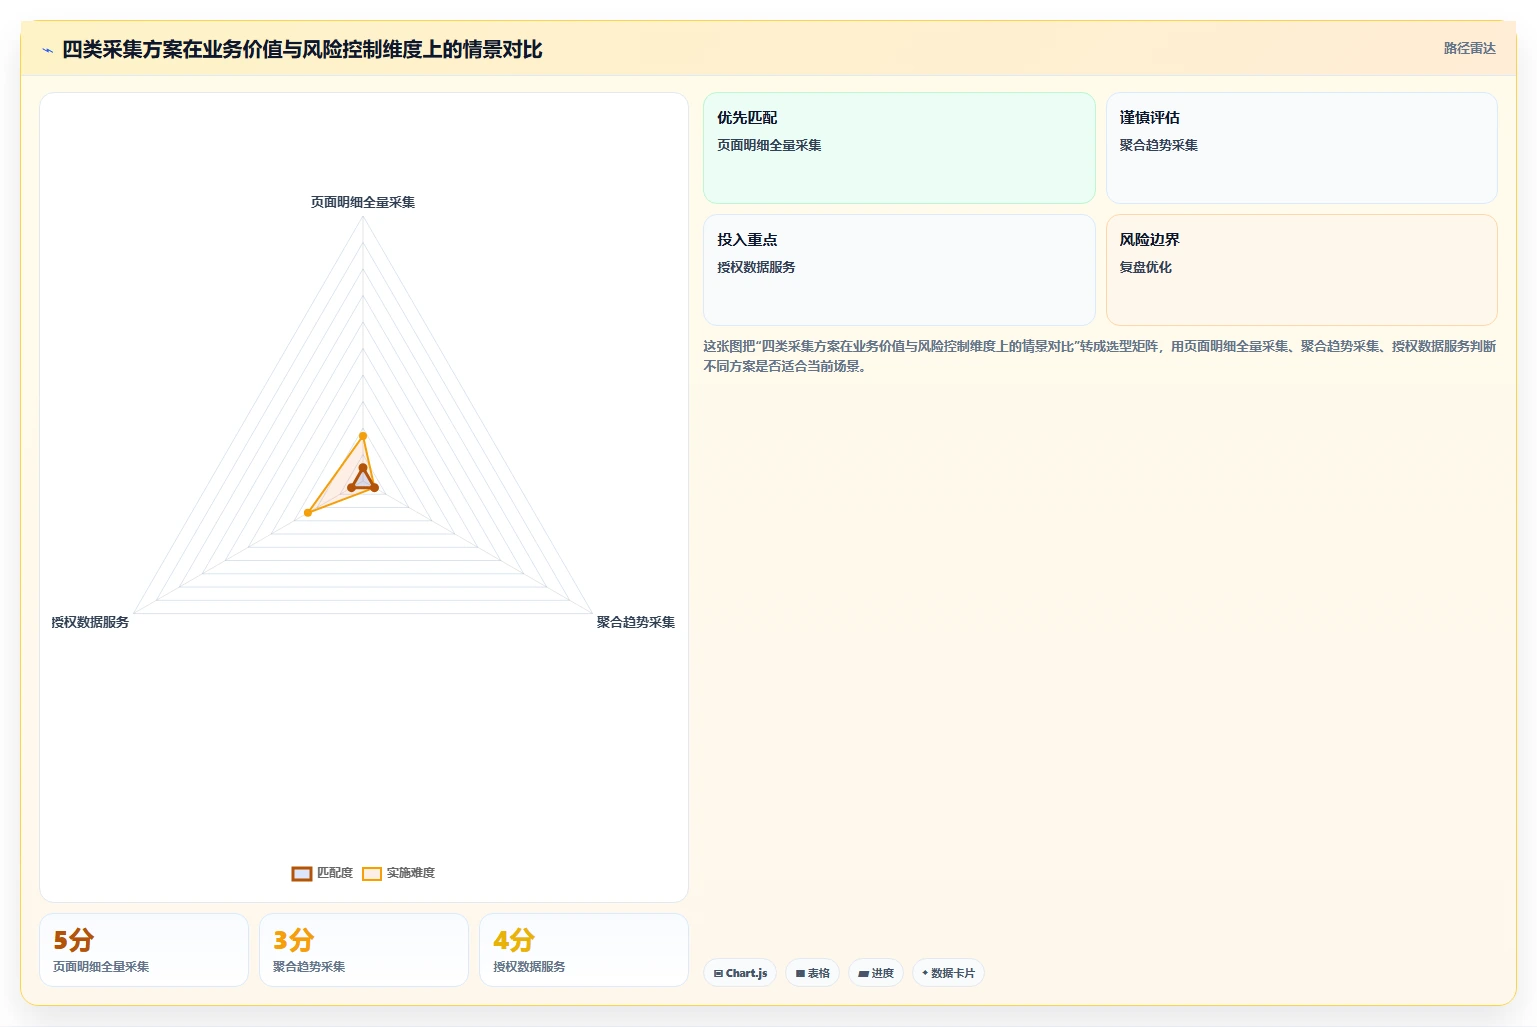Click the 聚合趋势采集 text in 谨慎评估 card
Viewport: 1537px width, 1027px height.
click(1159, 146)
